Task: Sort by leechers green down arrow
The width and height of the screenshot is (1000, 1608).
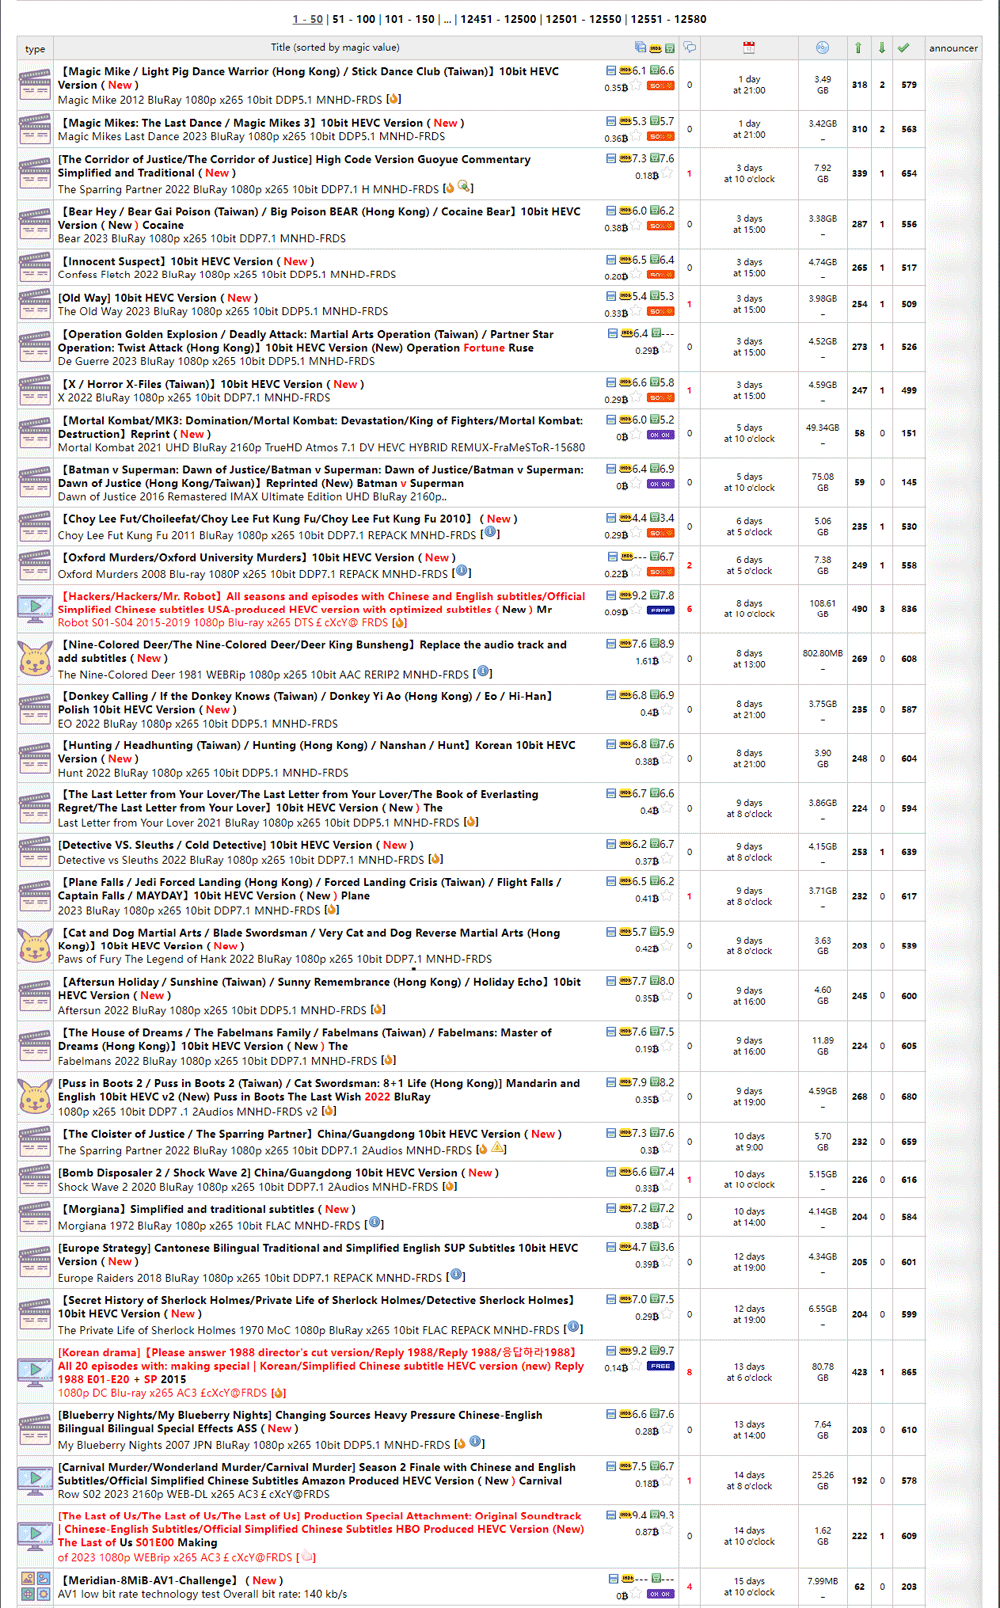Action: click(881, 47)
